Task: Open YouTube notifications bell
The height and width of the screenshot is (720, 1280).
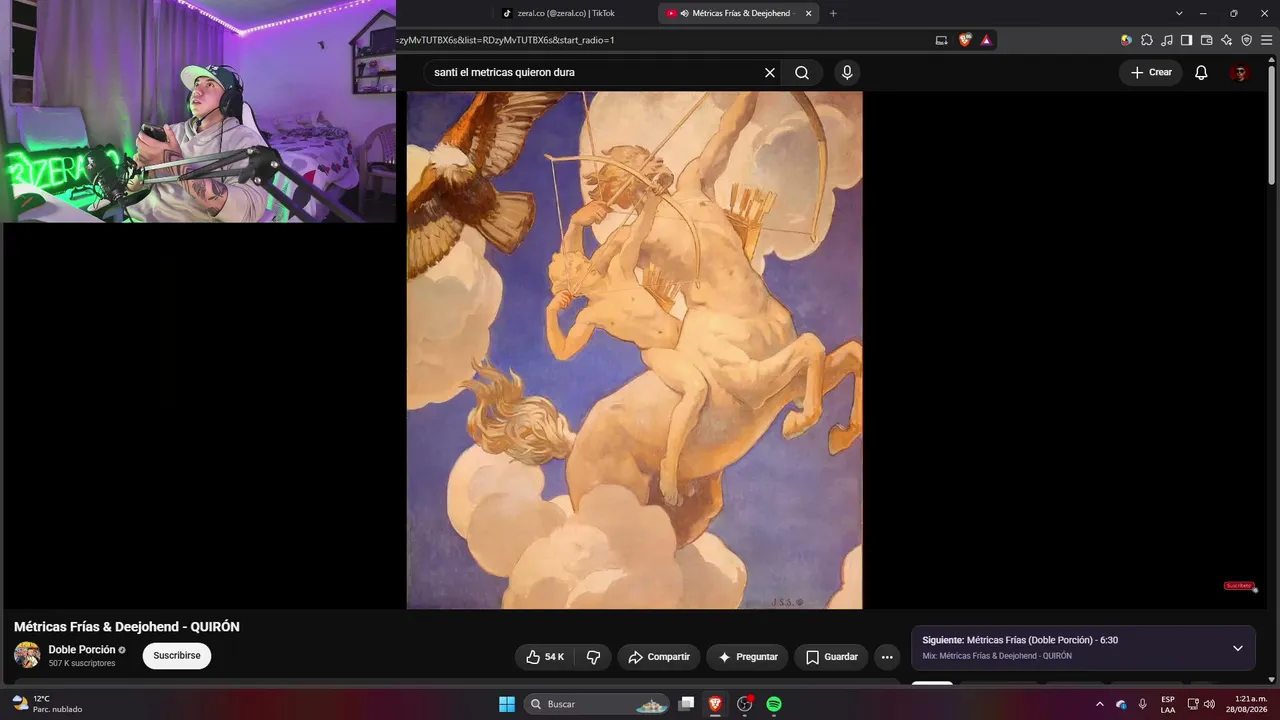Action: [x=1201, y=72]
